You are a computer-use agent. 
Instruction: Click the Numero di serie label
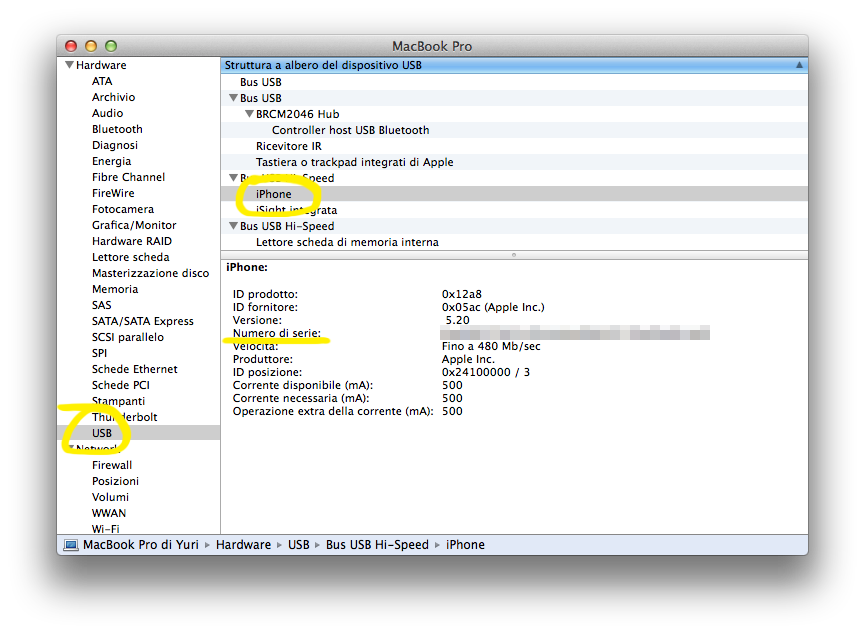276,333
